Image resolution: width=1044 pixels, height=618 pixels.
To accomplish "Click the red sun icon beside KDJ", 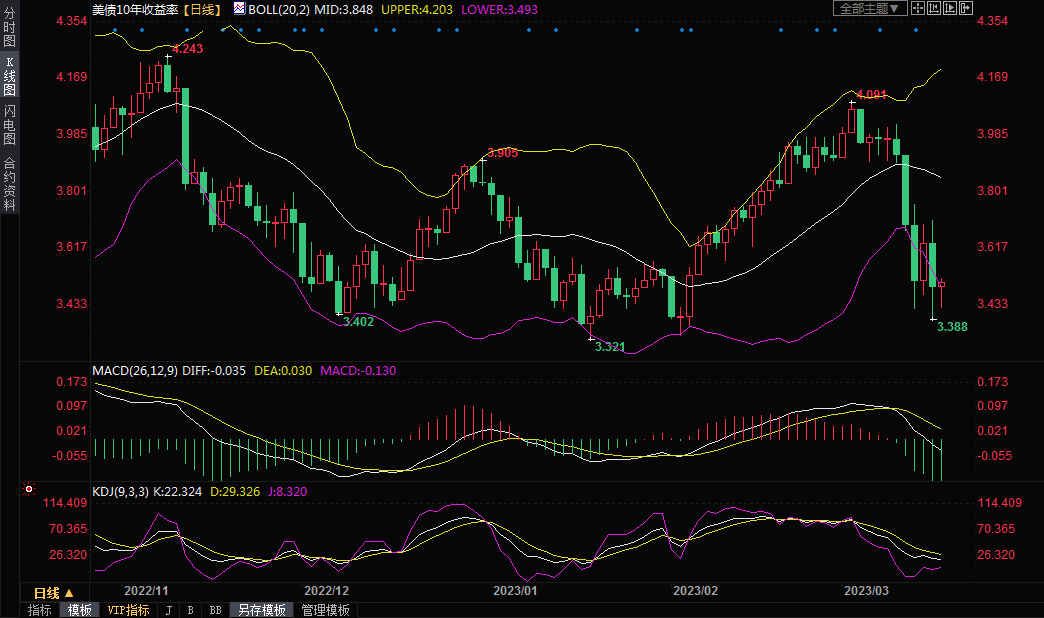I will click(28, 490).
